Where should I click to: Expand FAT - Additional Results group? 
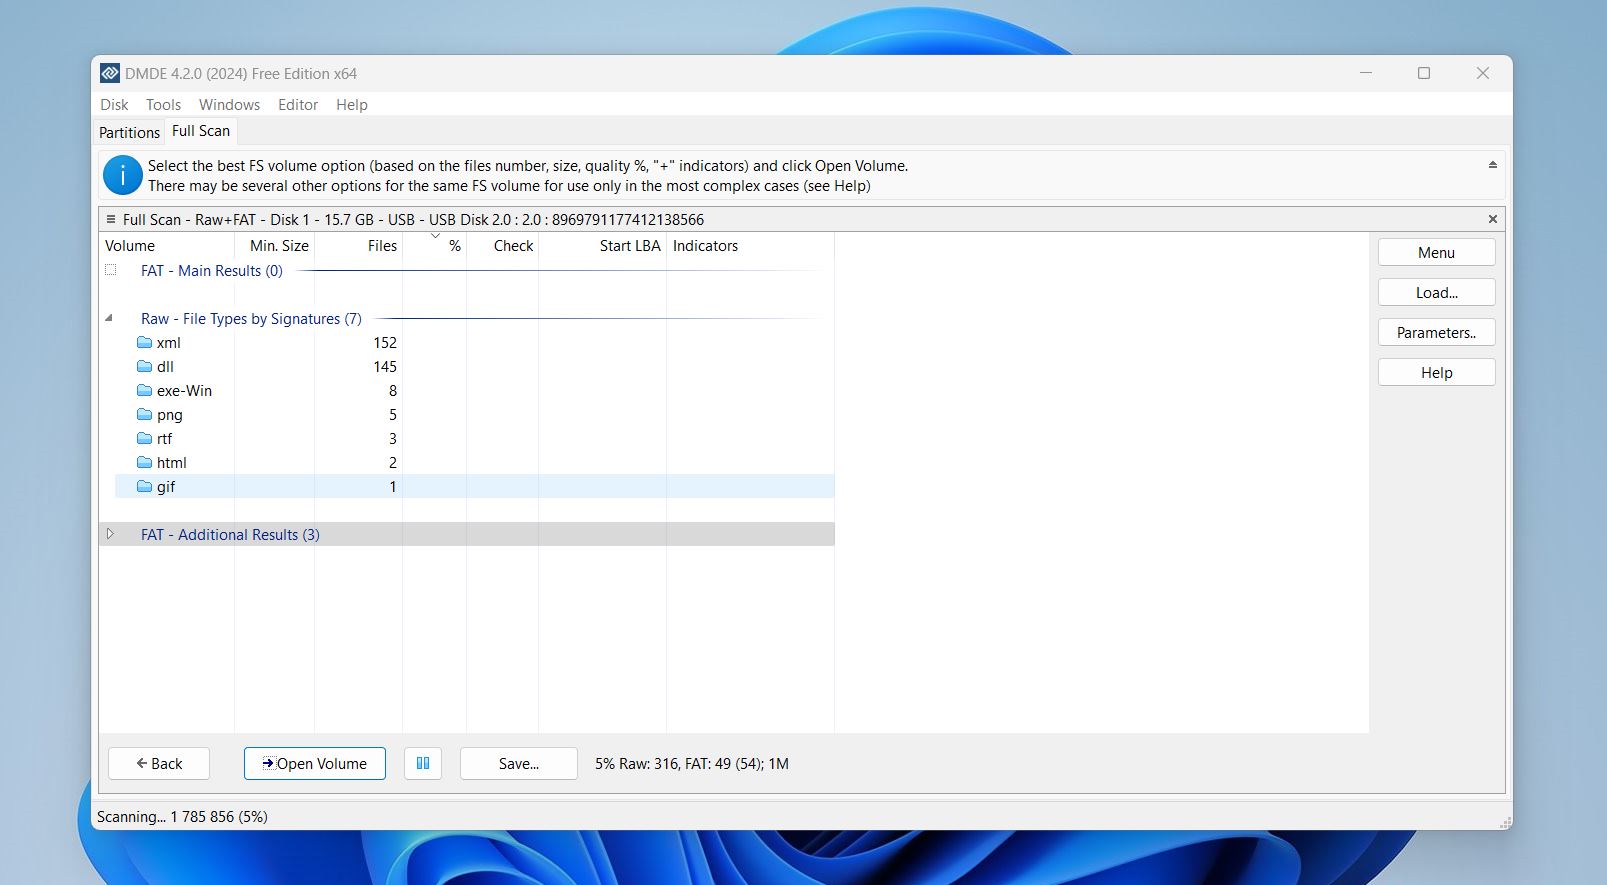coord(110,534)
